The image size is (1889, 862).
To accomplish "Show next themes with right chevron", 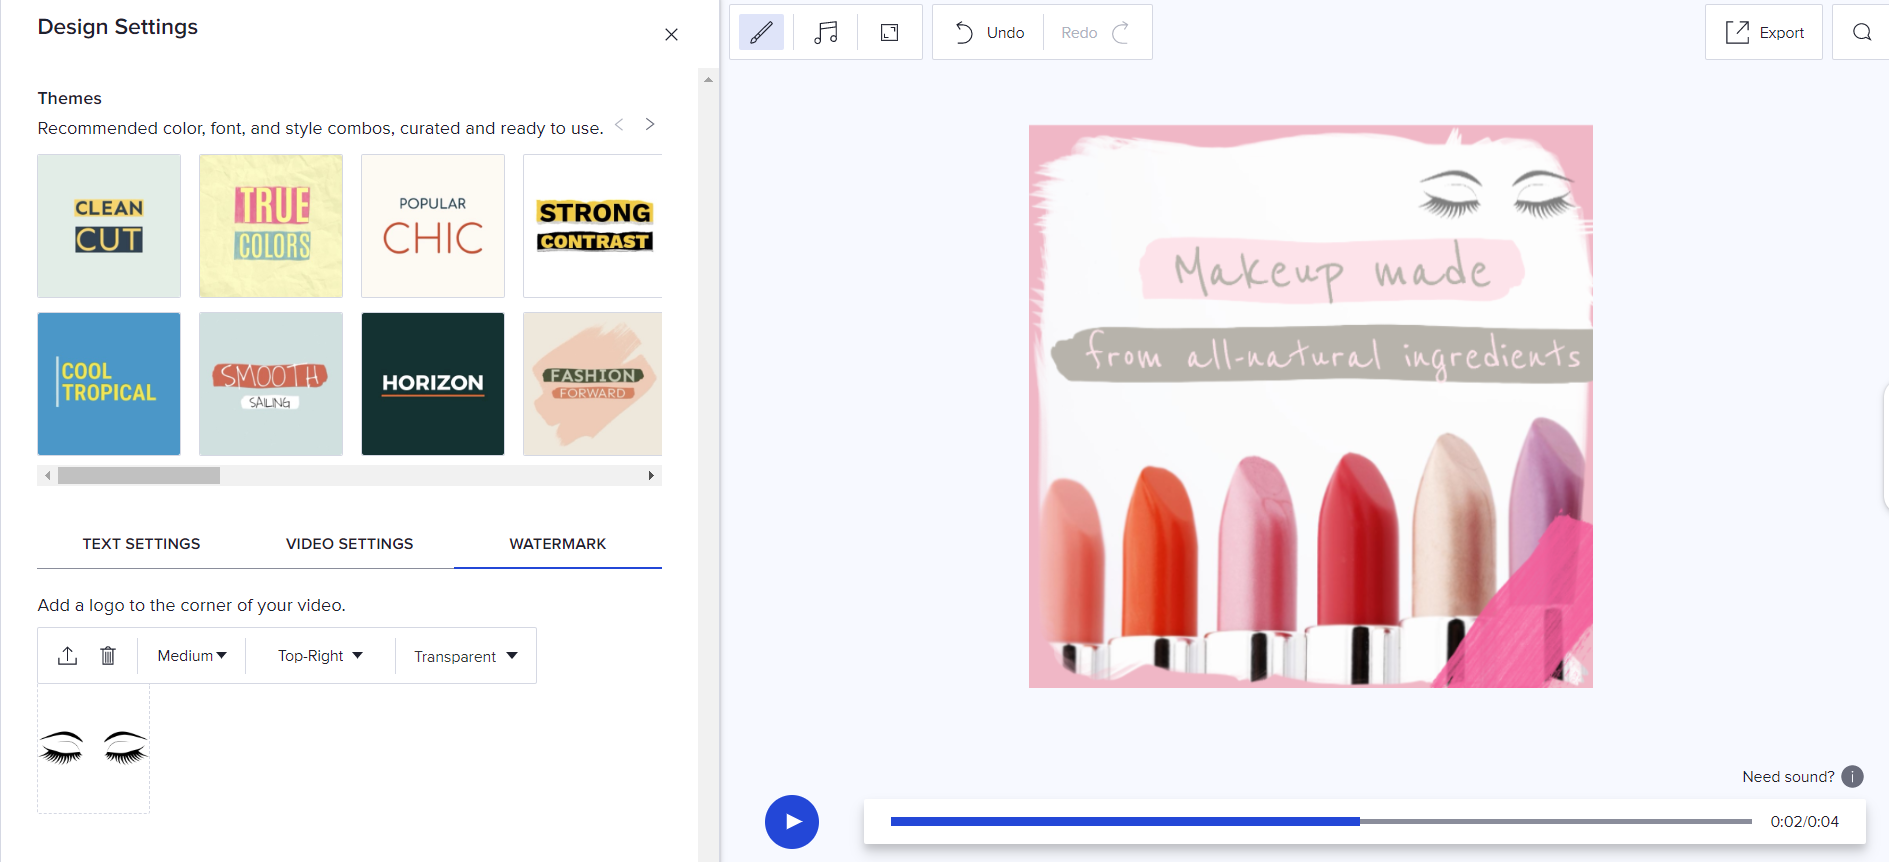I will (x=650, y=124).
